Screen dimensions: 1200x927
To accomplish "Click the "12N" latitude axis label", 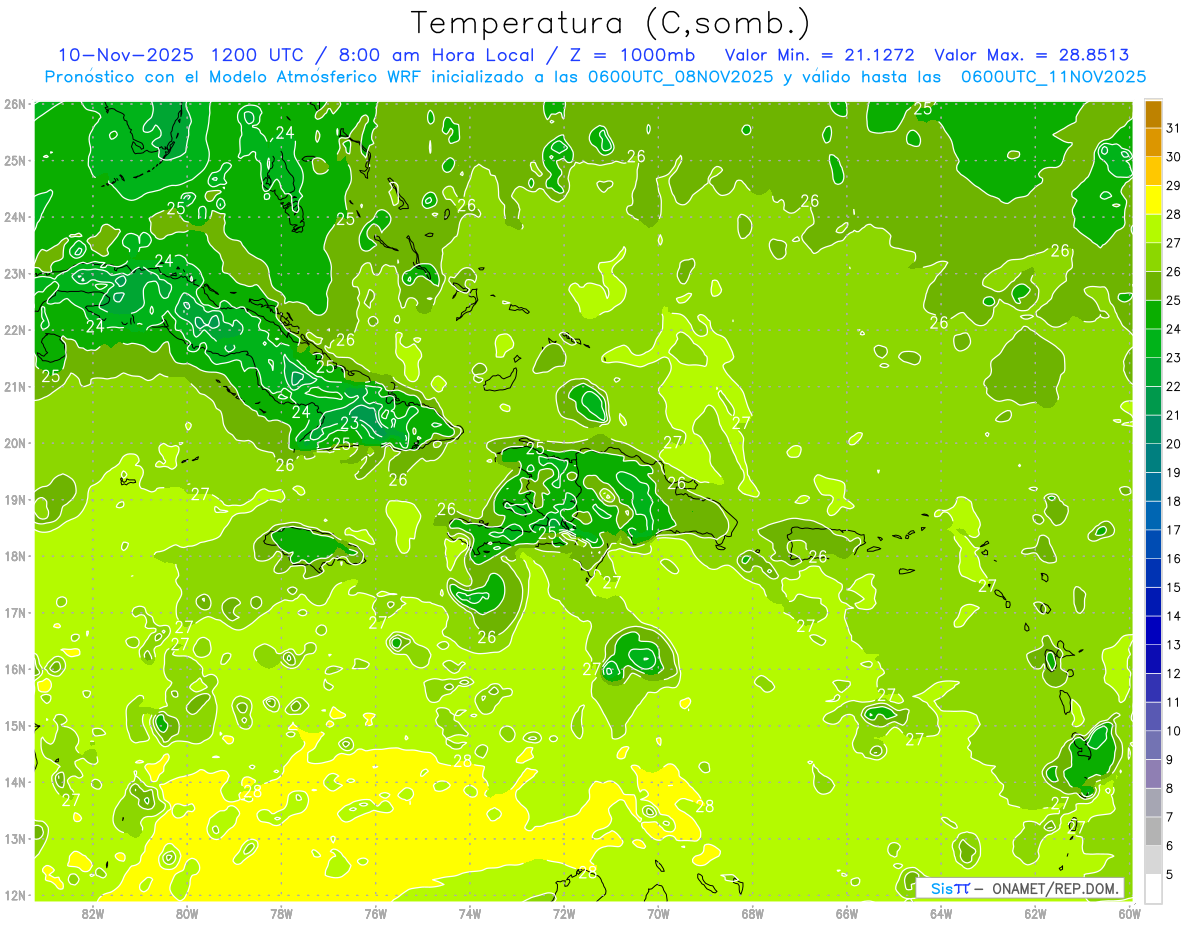I will [14, 895].
